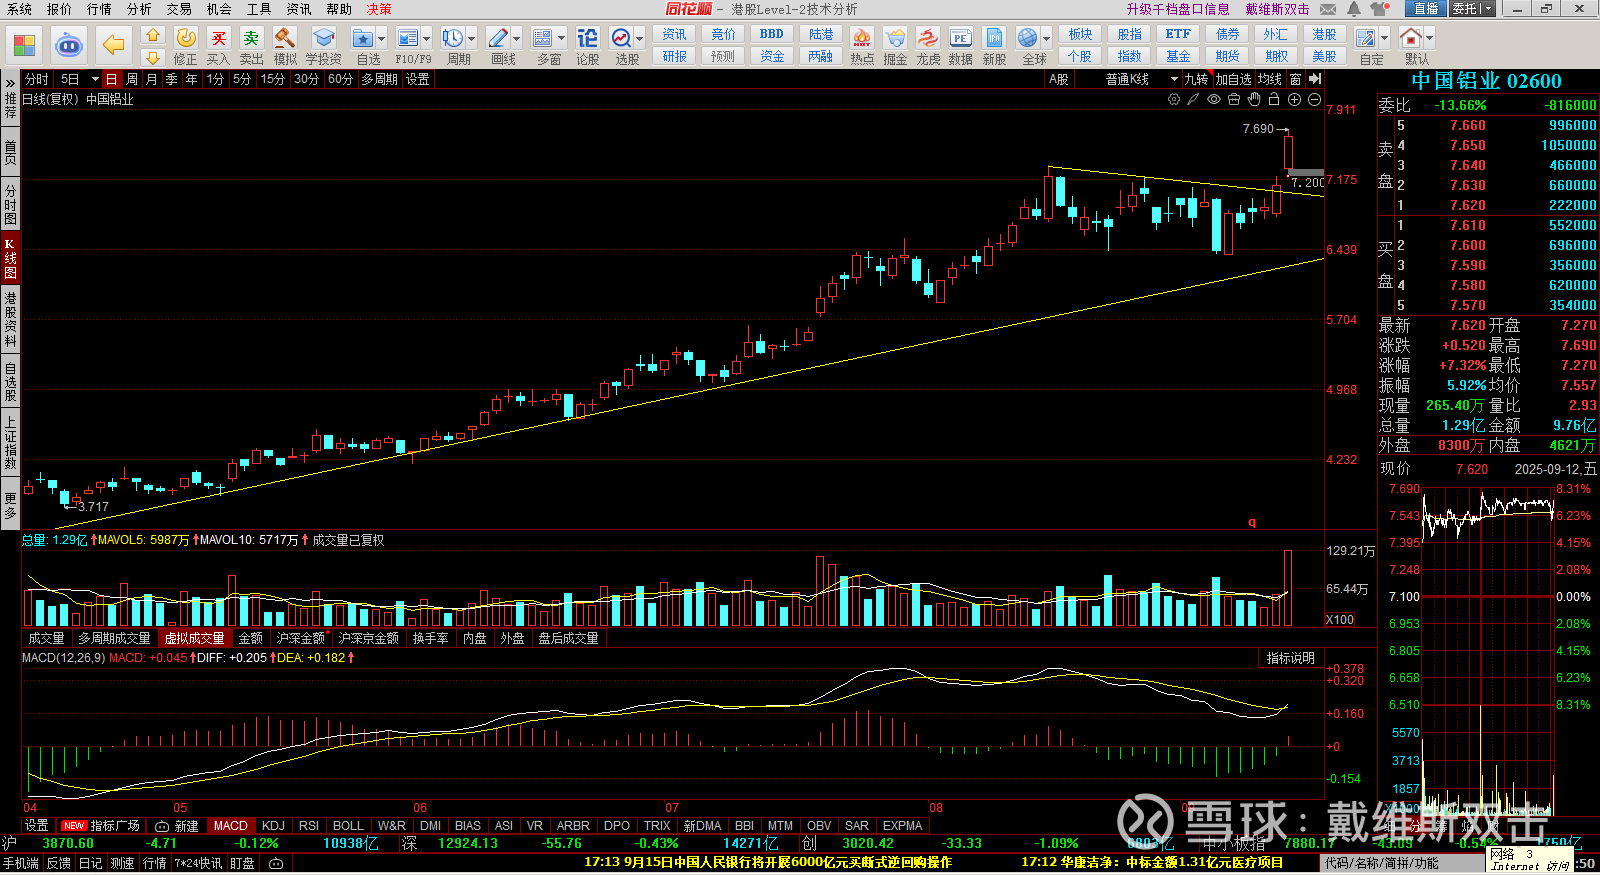Image resolution: width=1600 pixels, height=875 pixels.
Task: Switch to 周 weekly K-line period
Action: (x=131, y=79)
